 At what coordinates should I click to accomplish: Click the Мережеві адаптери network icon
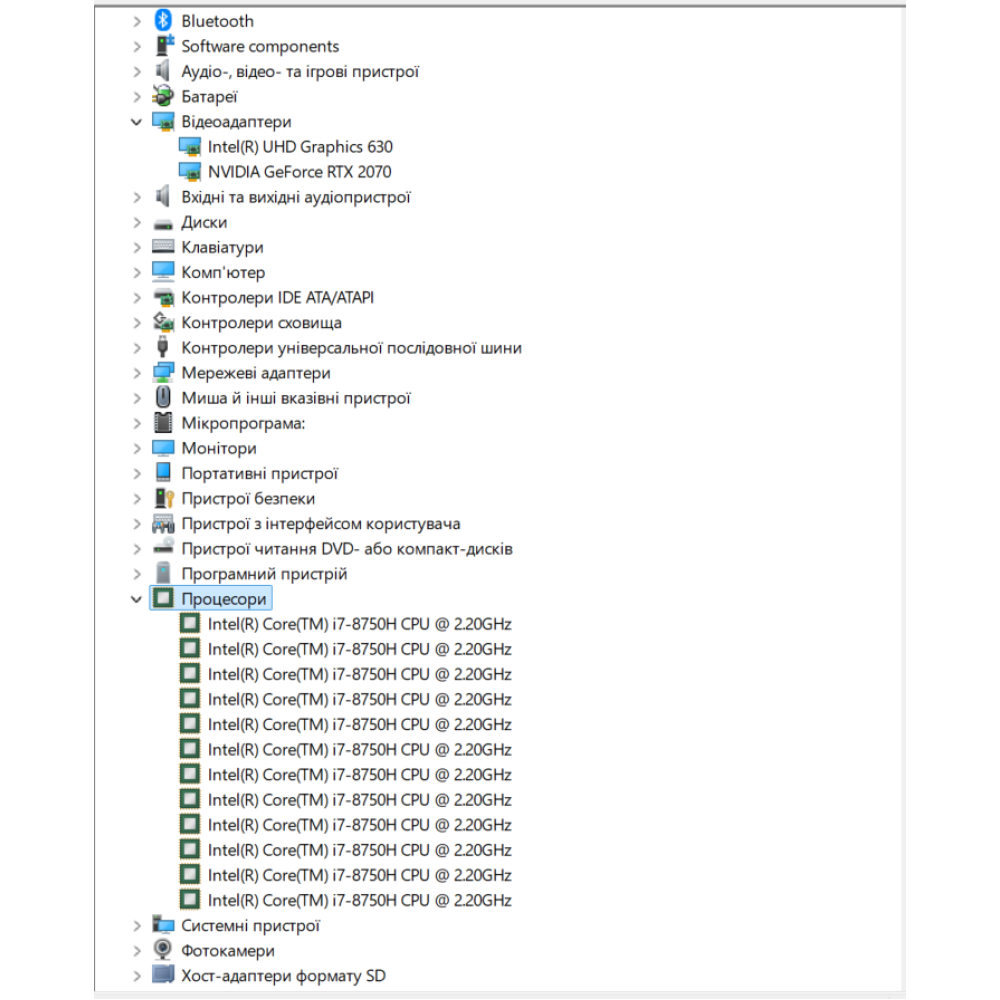click(163, 373)
